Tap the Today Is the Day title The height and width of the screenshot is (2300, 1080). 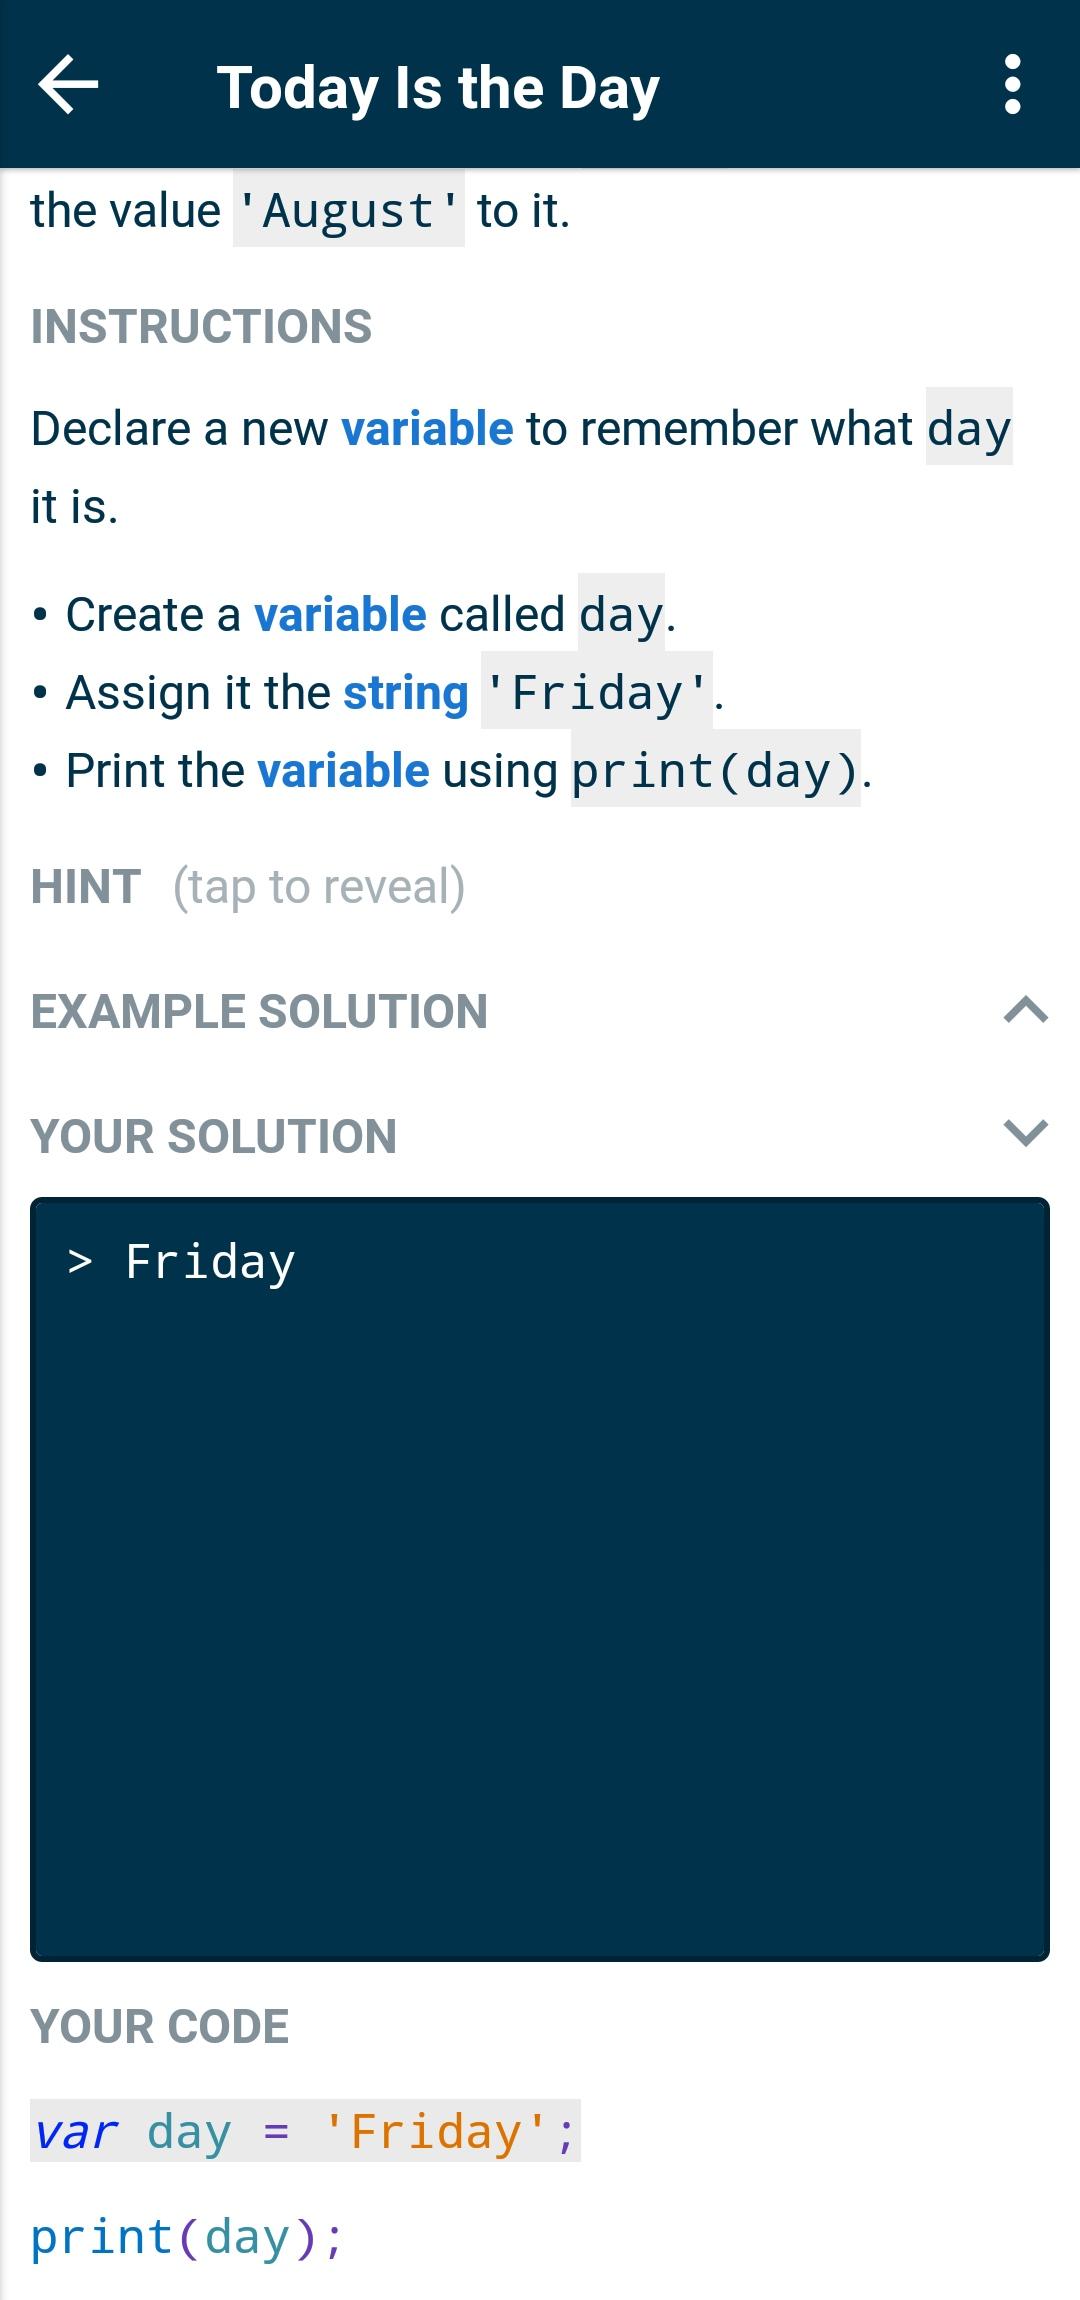[438, 88]
